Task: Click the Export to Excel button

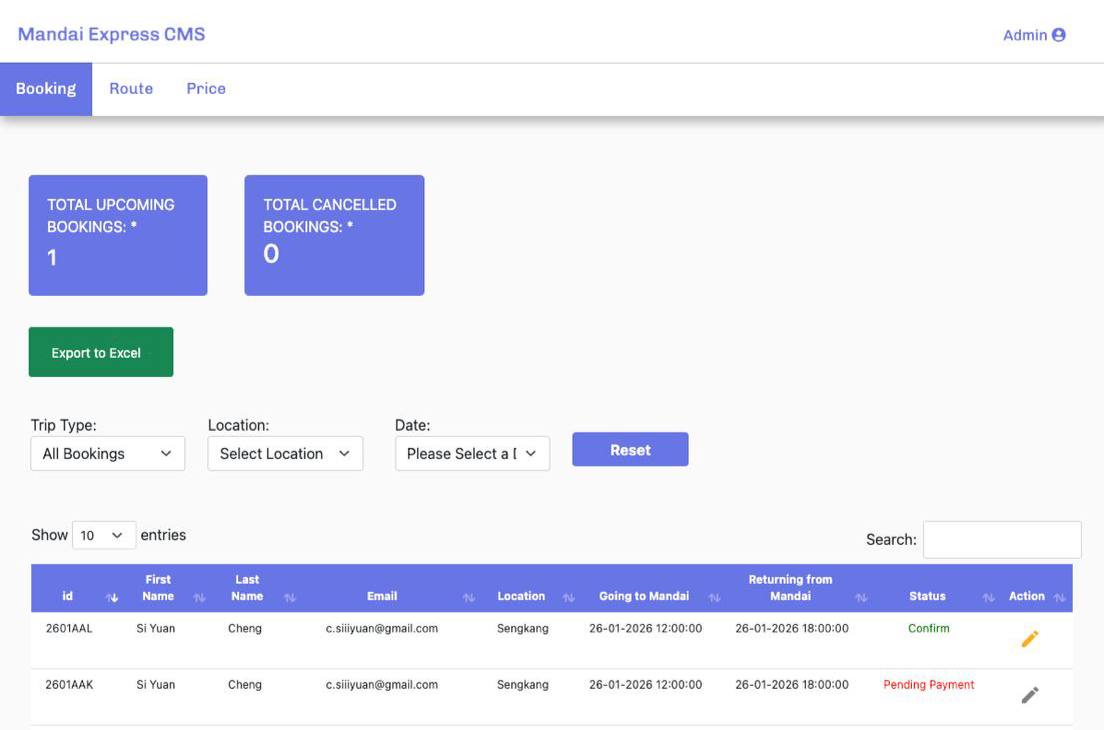Action: [x=101, y=352]
